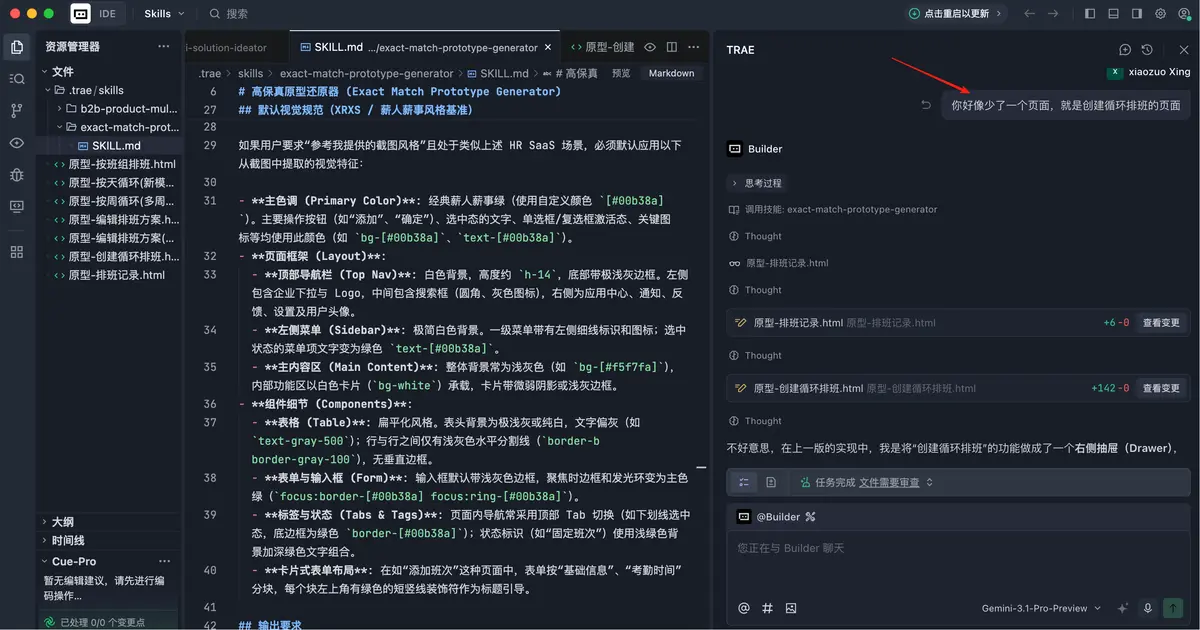Open Explorer panel more options (three dots)
Image resolution: width=1200 pixels, height=630 pixels.
(x=164, y=47)
